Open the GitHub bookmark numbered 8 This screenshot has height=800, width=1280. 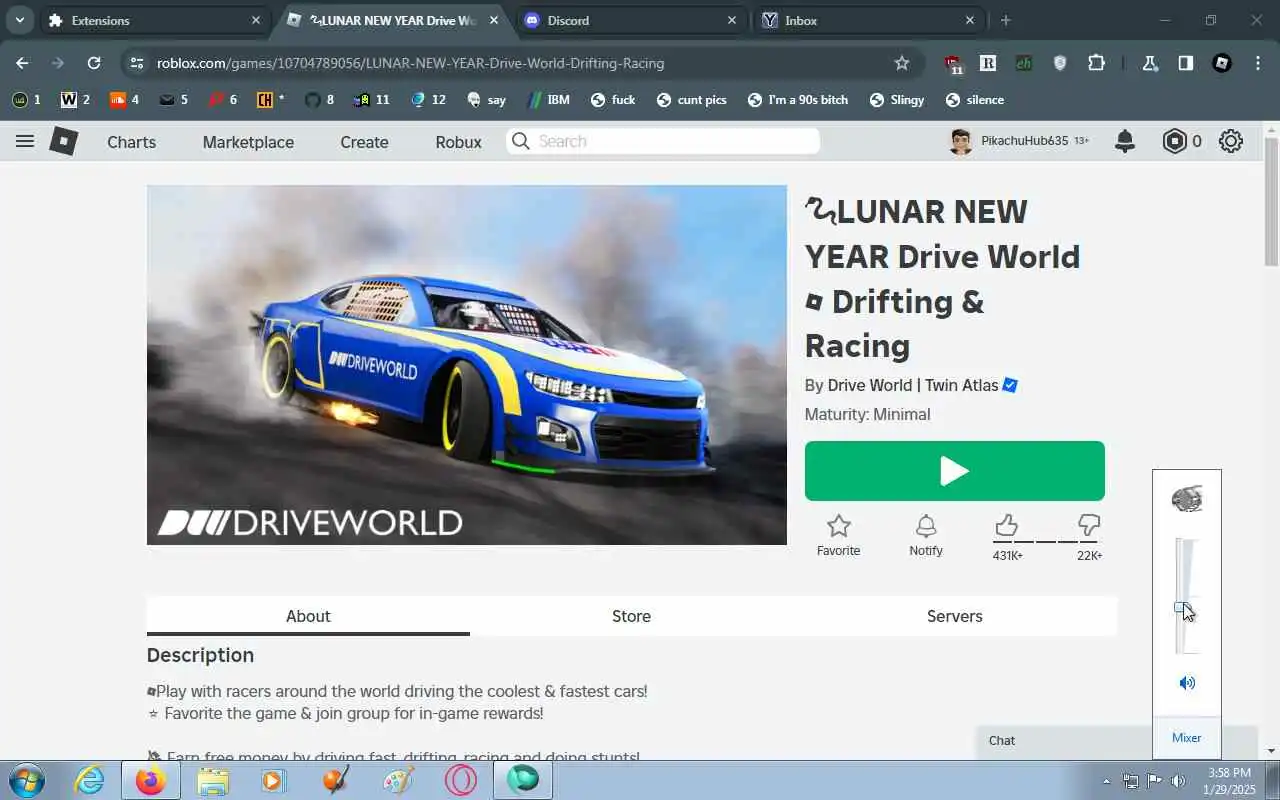click(x=319, y=100)
